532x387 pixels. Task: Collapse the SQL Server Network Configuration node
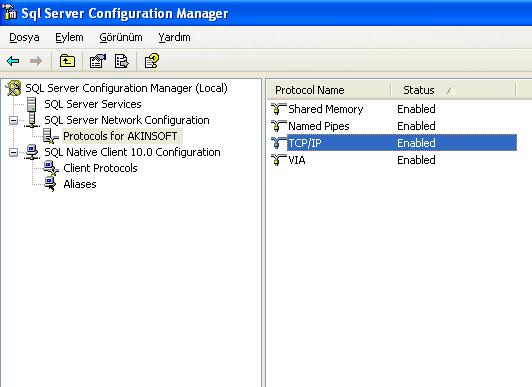pyautogui.click(x=13, y=120)
